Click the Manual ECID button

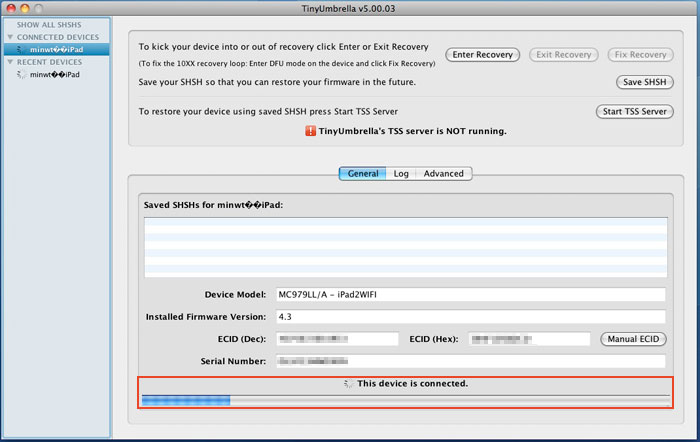(633, 339)
